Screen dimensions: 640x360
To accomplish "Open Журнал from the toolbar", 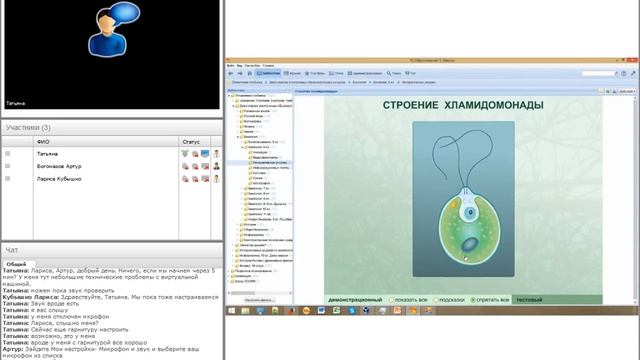I will click(x=292, y=73).
